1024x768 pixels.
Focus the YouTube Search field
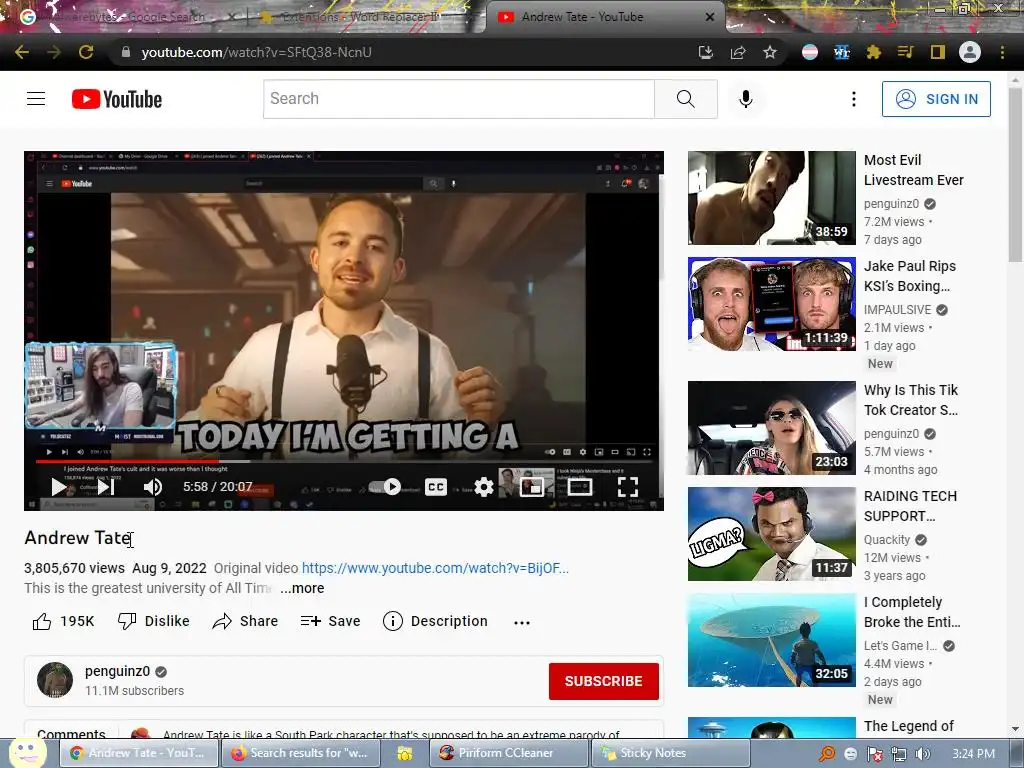(x=458, y=99)
